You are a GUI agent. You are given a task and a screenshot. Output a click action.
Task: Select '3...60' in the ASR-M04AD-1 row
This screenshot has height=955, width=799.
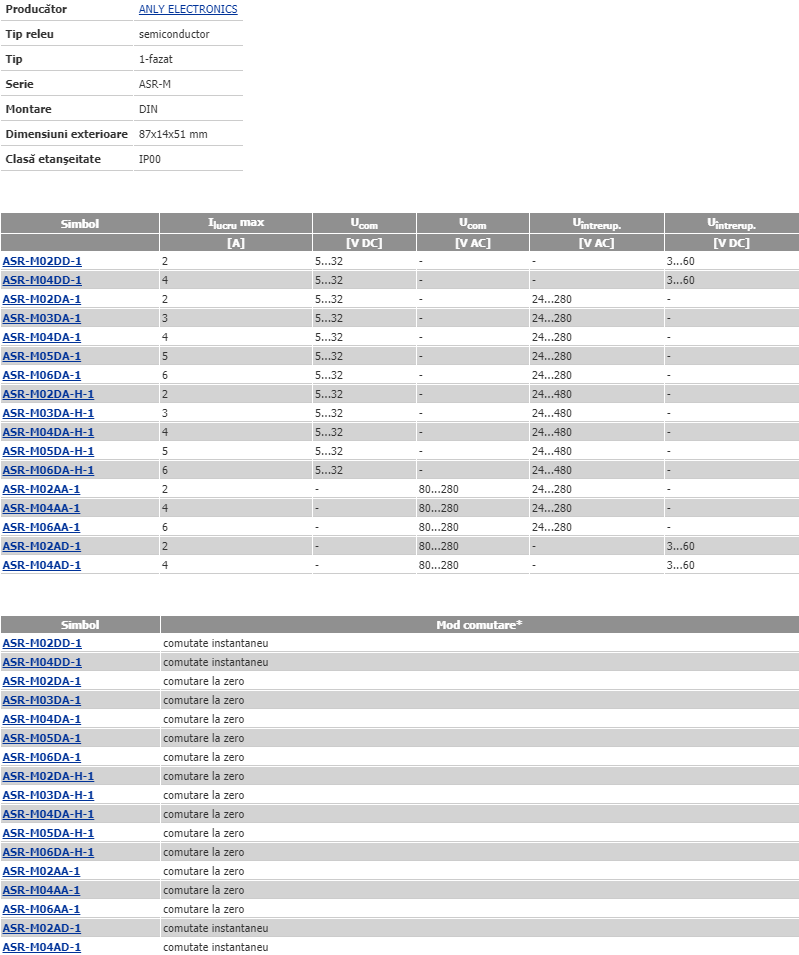680,565
